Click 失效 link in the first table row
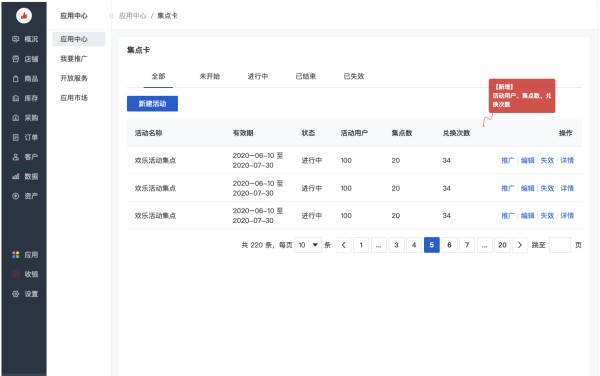Viewport: 600px width, 376px height. [547, 160]
